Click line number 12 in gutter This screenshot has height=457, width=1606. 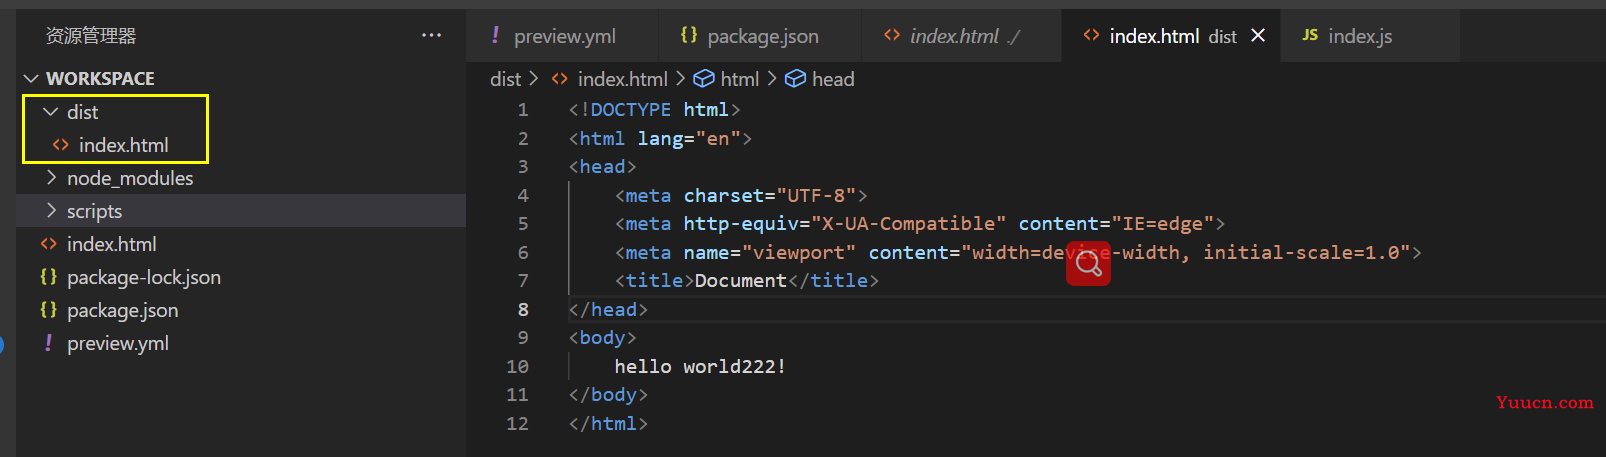pos(517,423)
